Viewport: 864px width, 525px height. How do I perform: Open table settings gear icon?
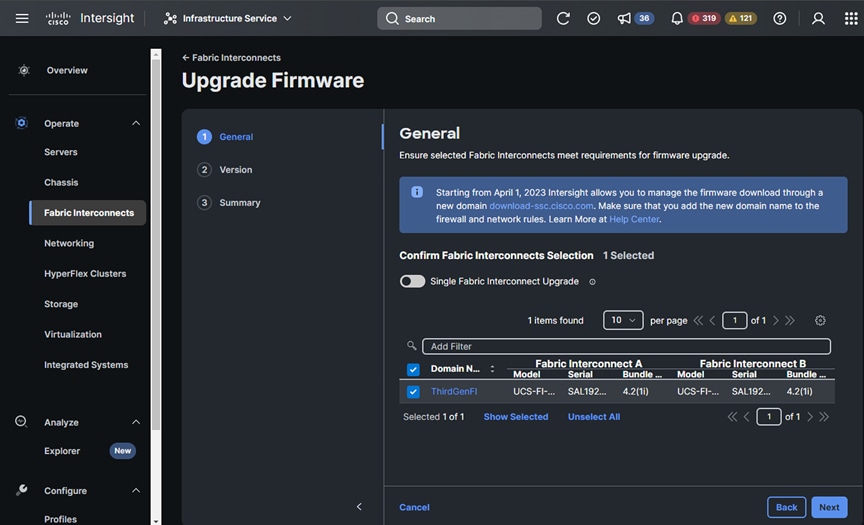(x=820, y=321)
